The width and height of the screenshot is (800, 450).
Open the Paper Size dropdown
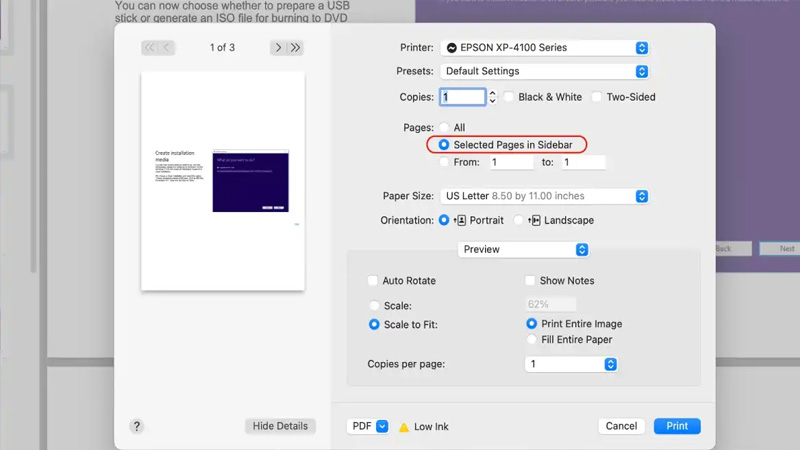point(545,196)
